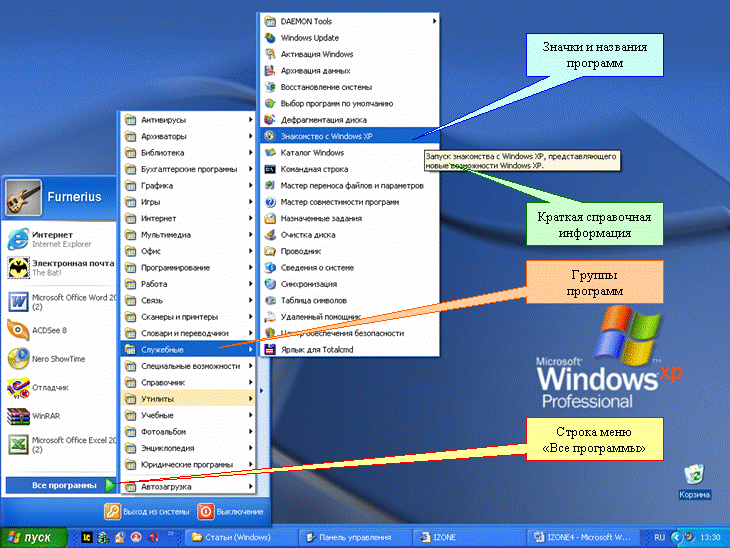Launch the WinRAR books icon
This screenshot has width=730, height=548.
19,416
